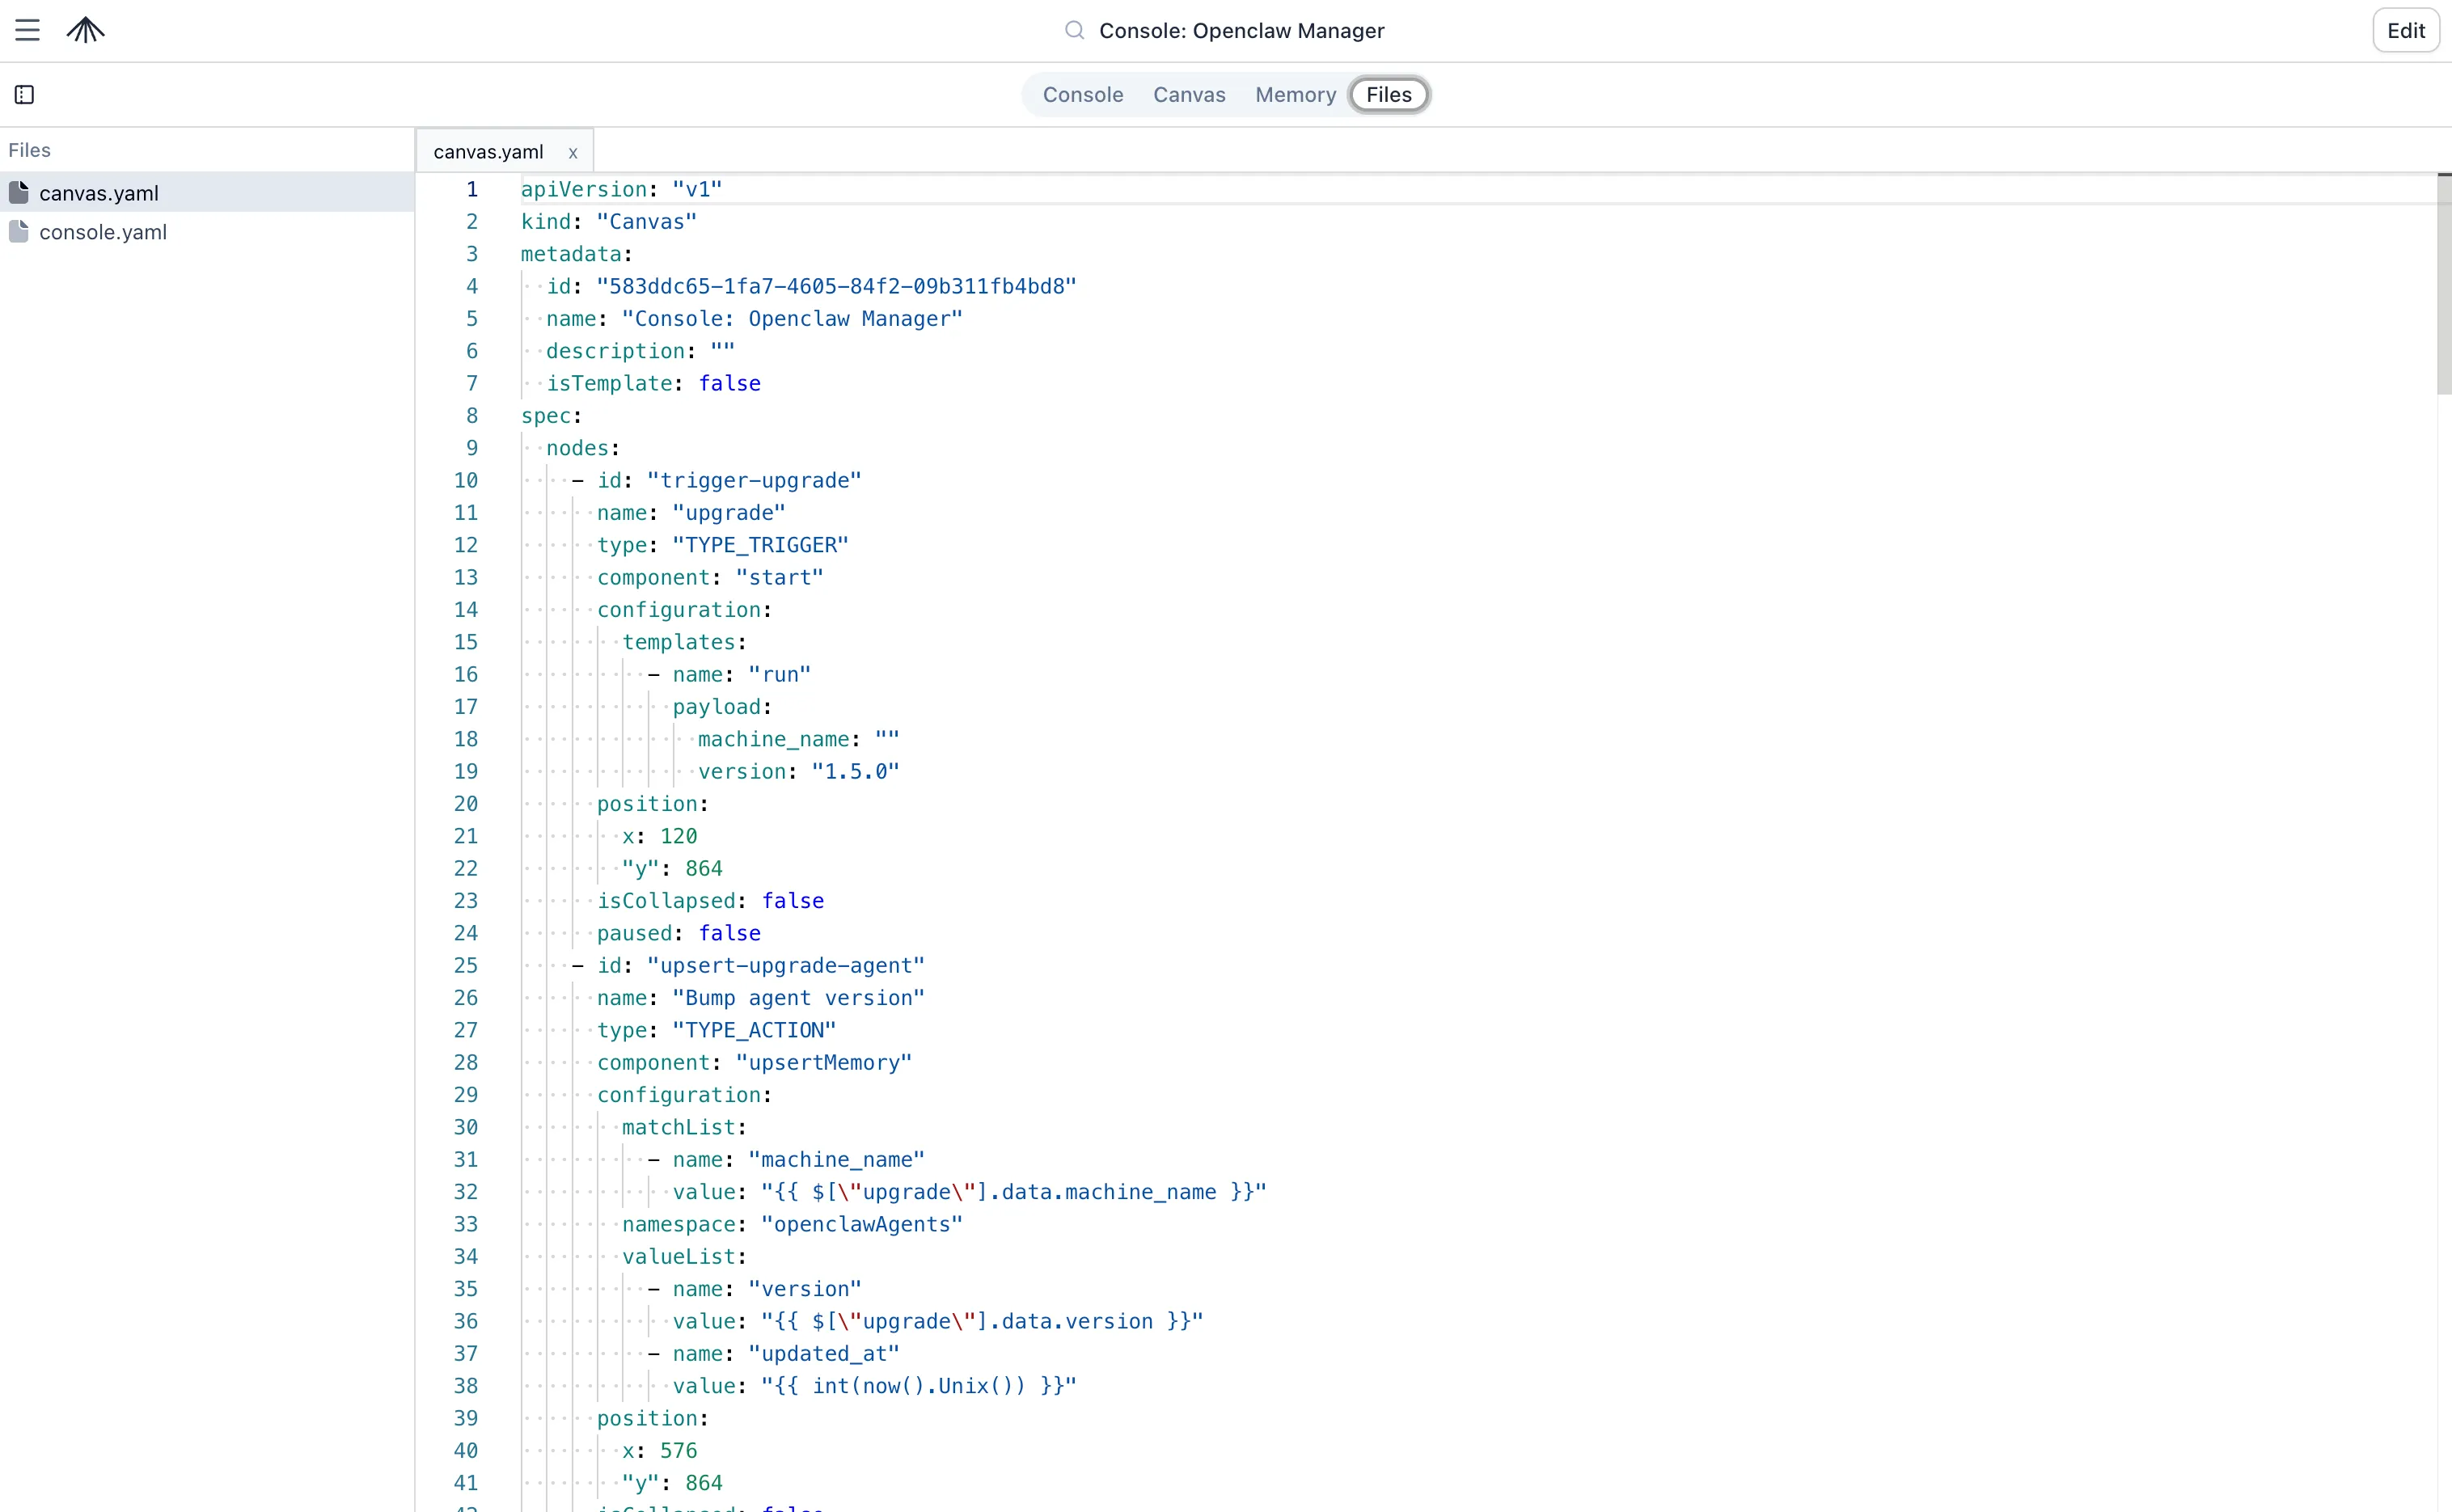Click the isTemplate: false line
The image size is (2452, 1512).
(653, 383)
